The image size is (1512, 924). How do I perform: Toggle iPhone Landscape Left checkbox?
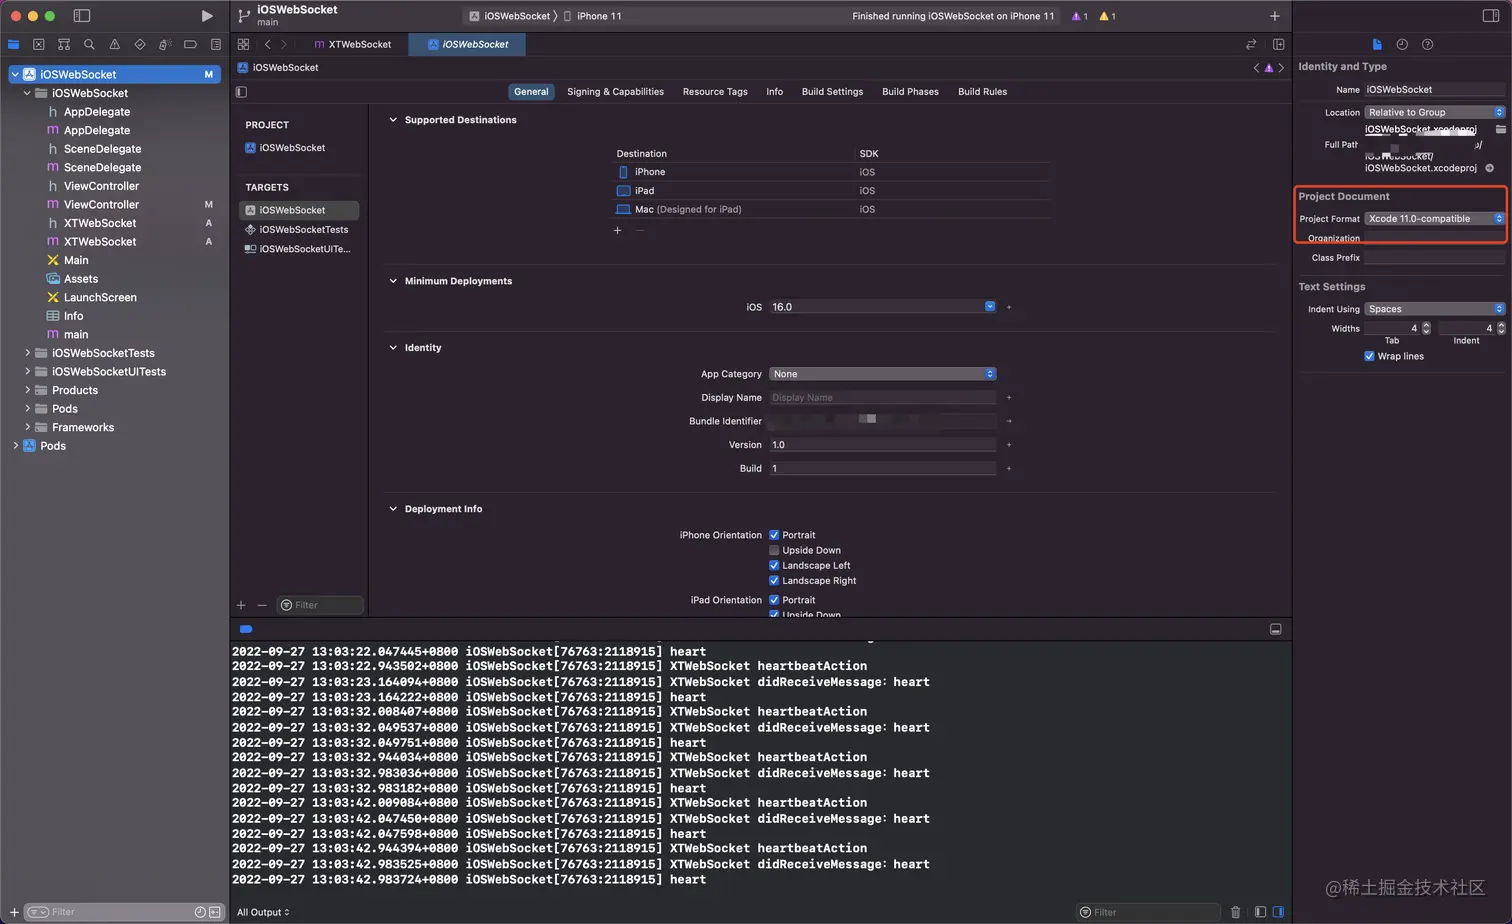(x=774, y=565)
